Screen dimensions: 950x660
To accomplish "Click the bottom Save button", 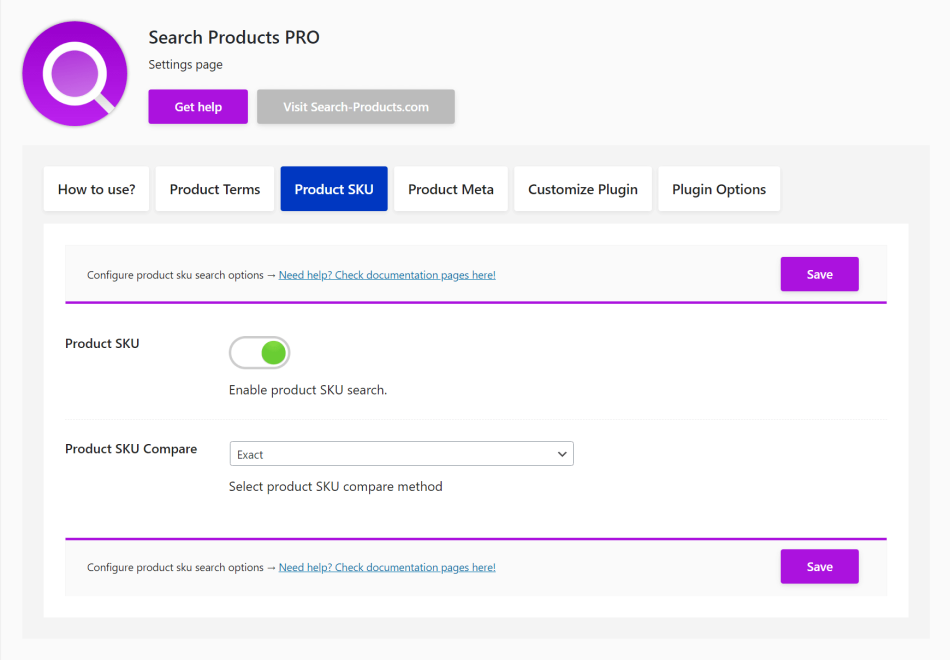I will pos(819,566).
